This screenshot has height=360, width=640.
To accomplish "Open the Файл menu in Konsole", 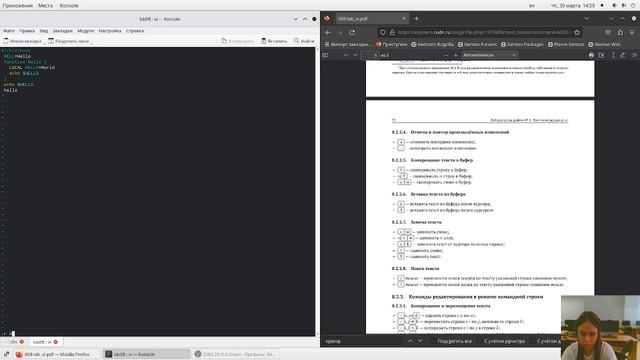I will tap(9, 31).
